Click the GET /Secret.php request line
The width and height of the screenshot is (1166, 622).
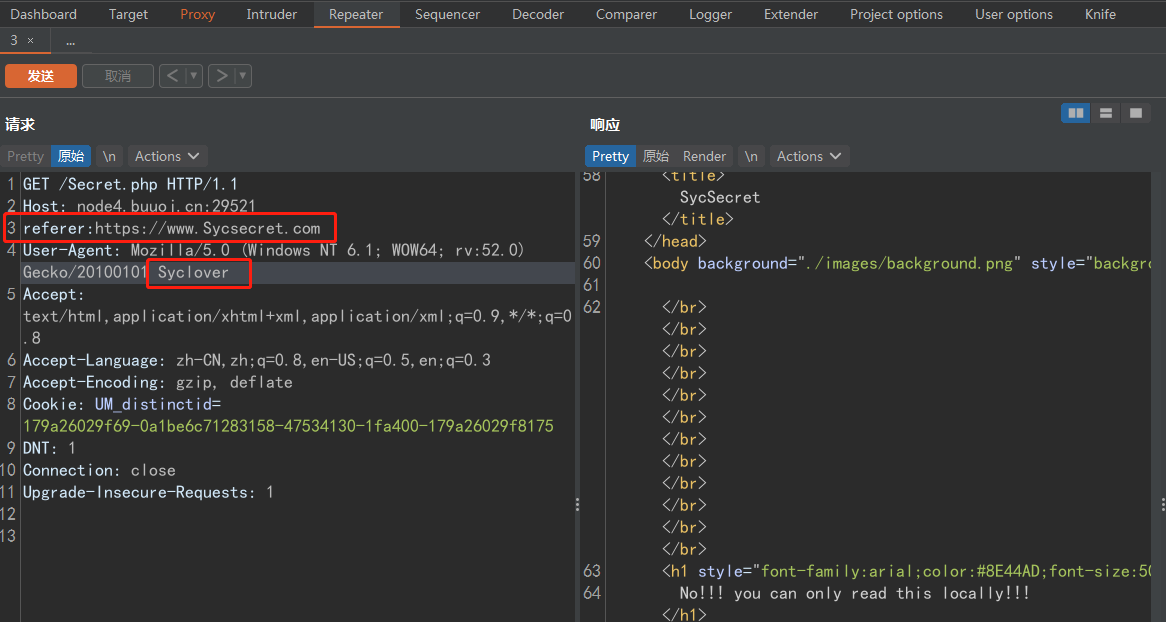pos(130,184)
